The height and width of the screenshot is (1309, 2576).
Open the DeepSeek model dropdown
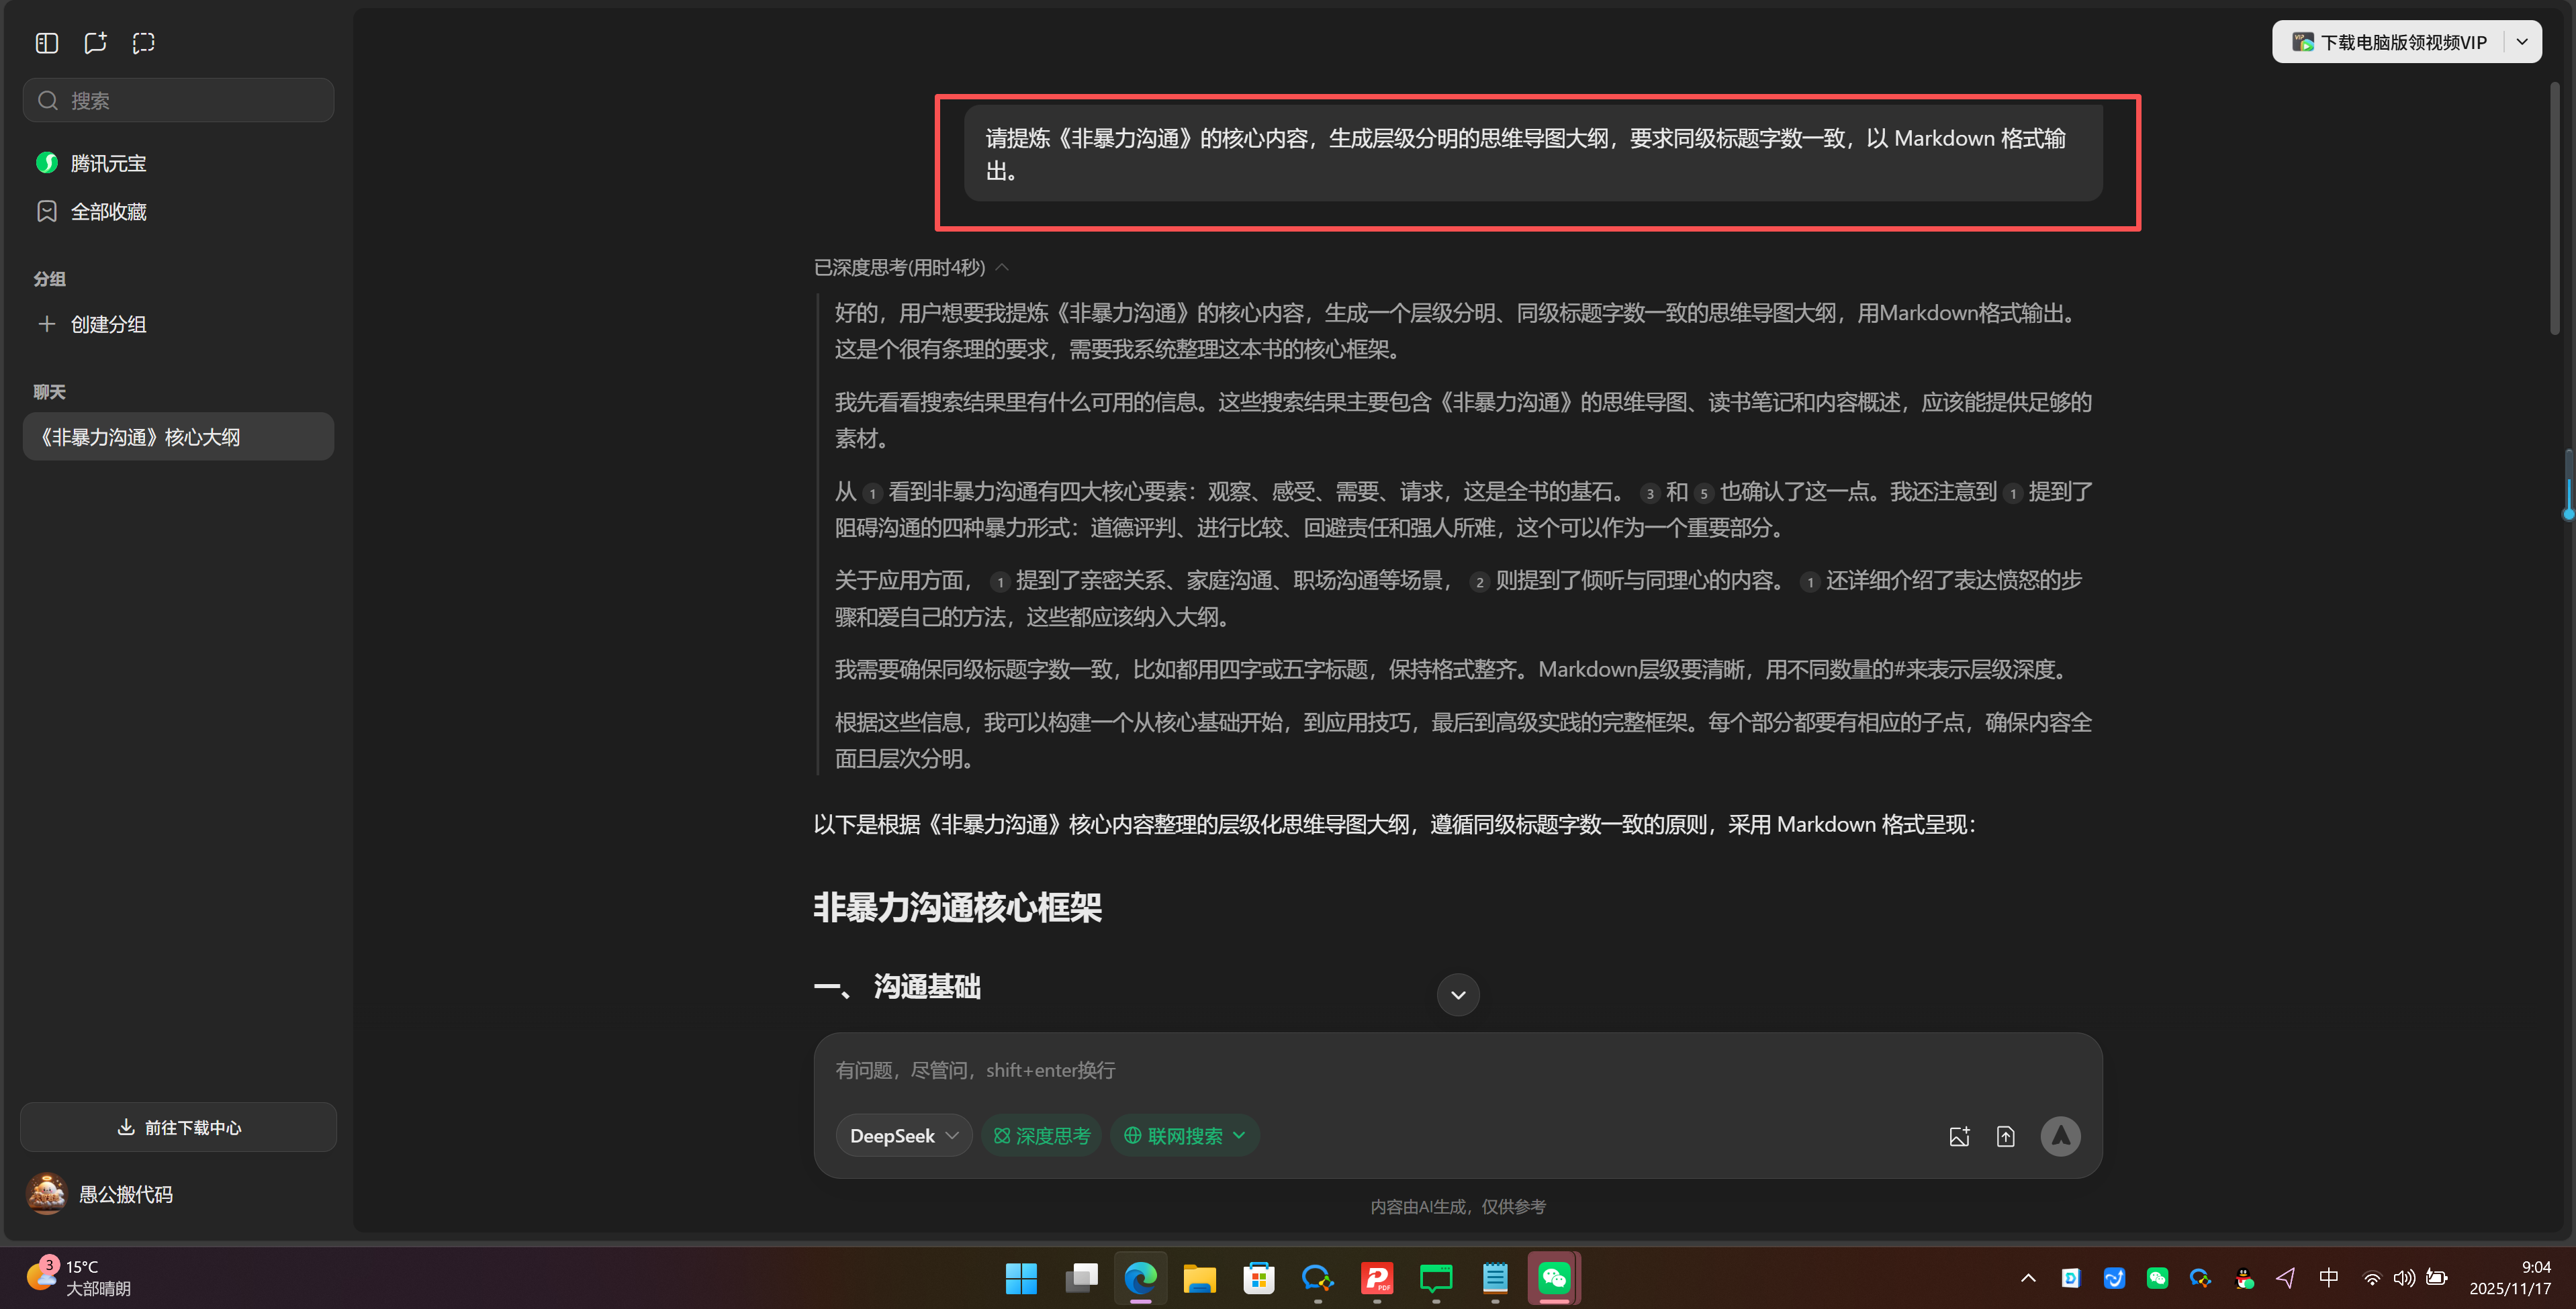tap(903, 1135)
